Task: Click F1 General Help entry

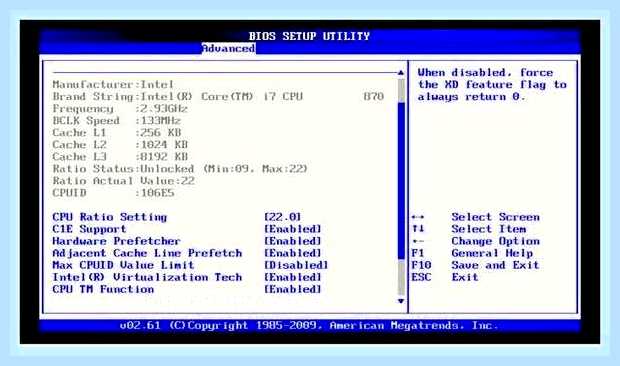Action: click(472, 253)
